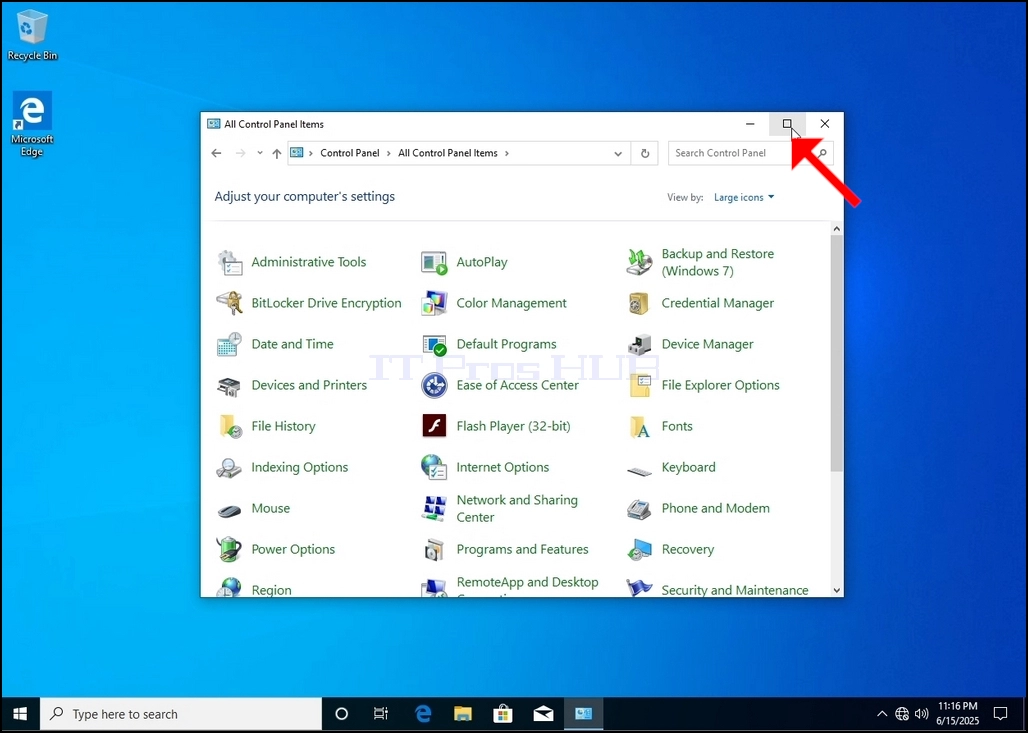Open the Ease of Access Center icon
Screen dimensions: 1028x733
[x=434, y=386]
